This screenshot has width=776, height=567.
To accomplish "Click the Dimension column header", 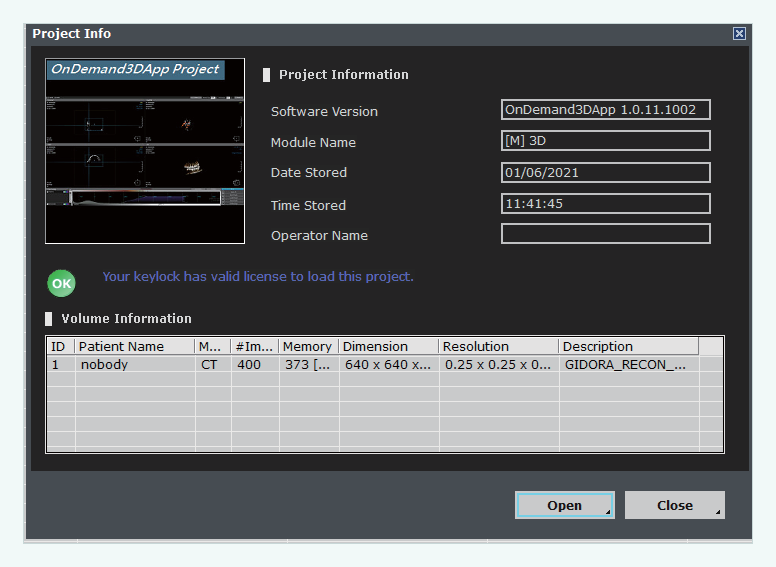I will [388, 346].
